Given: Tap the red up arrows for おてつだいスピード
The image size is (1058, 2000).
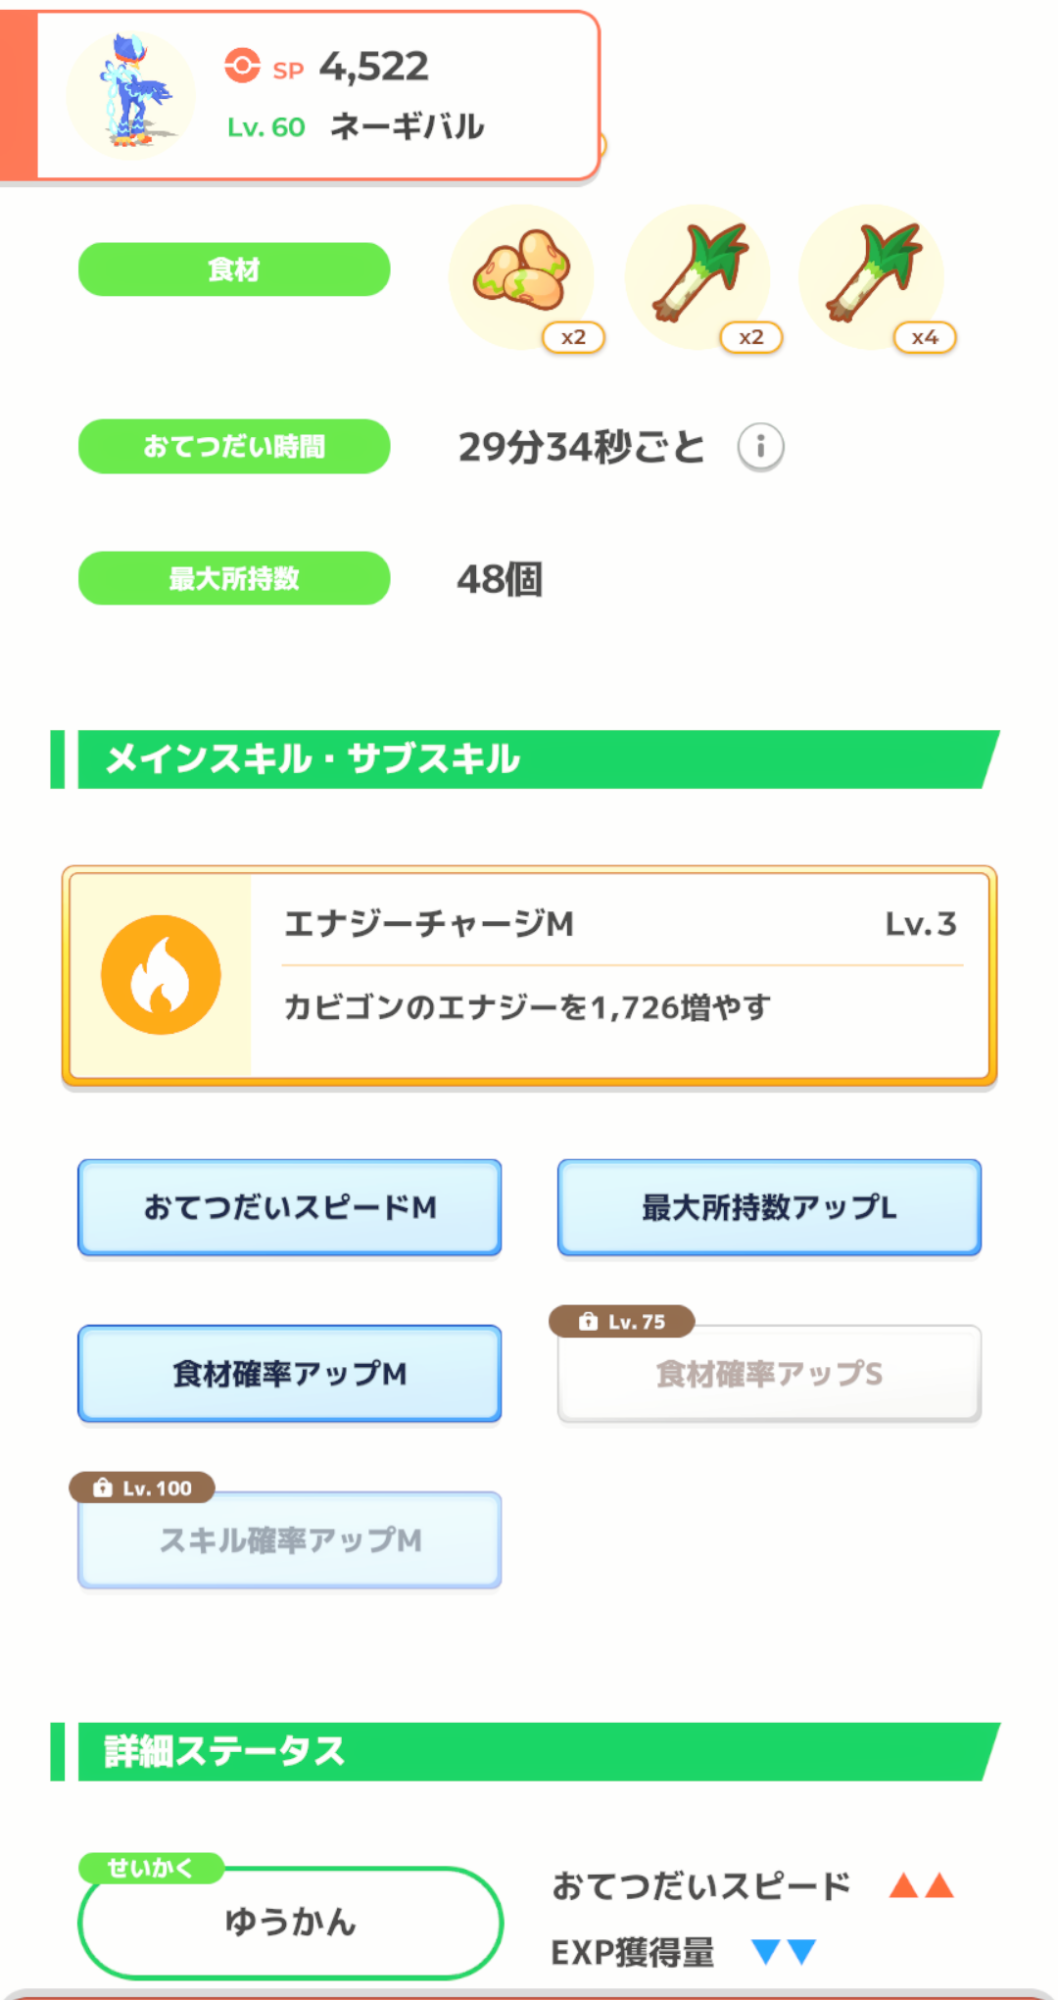Looking at the screenshot, I should point(921,1886).
